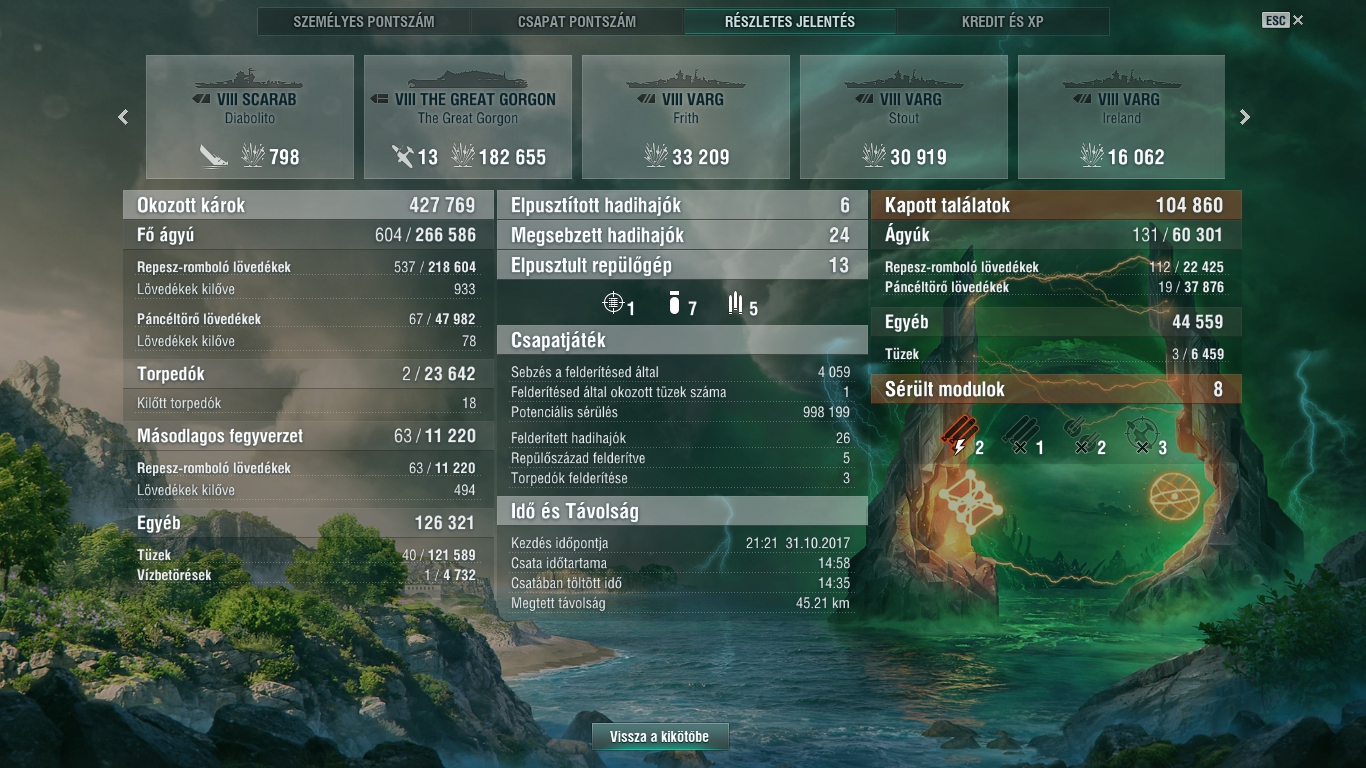Show previous ships with the left arrow
Screen dimensions: 1366x768
(x=123, y=117)
